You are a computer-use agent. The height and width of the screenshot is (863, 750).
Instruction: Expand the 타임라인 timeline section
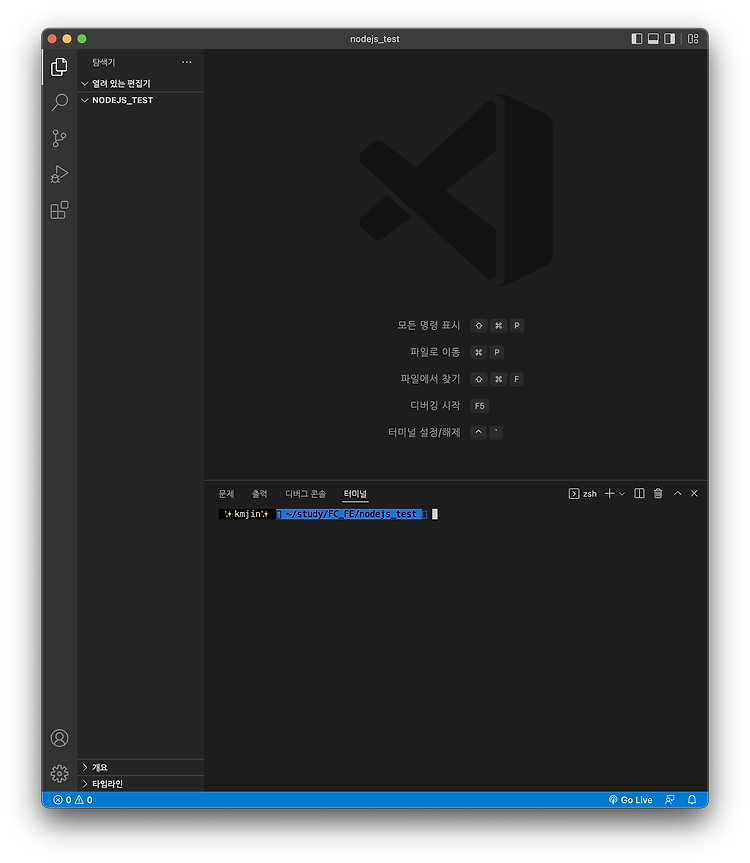click(141, 784)
